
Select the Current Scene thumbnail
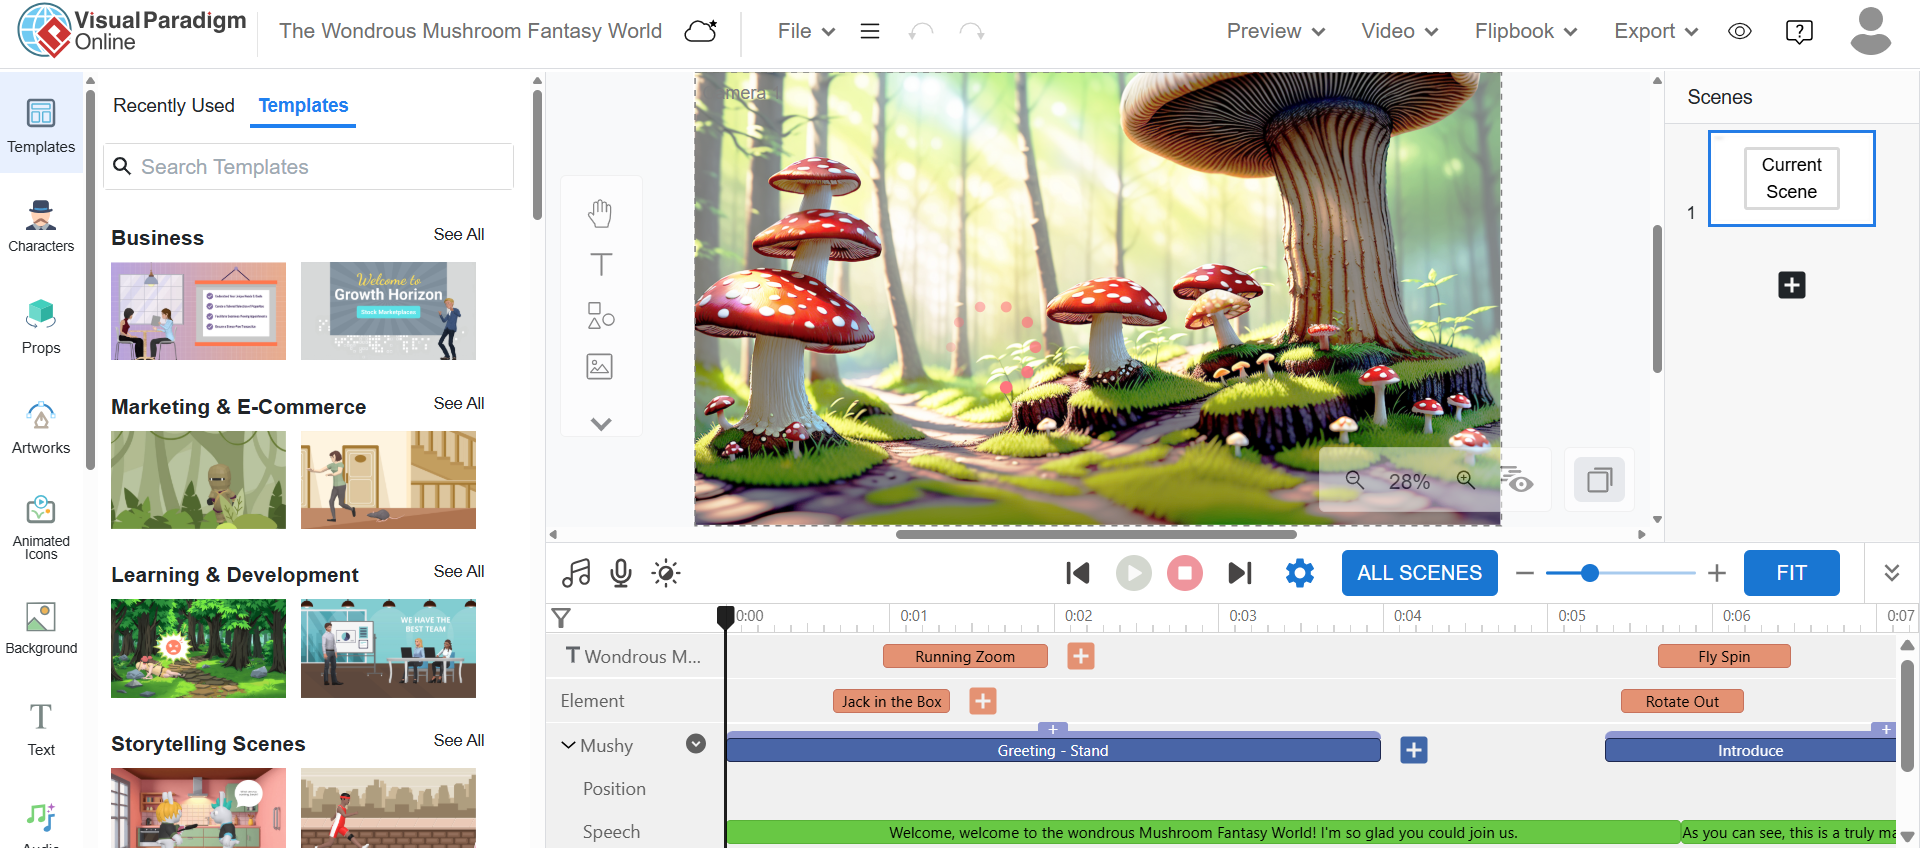(1791, 178)
